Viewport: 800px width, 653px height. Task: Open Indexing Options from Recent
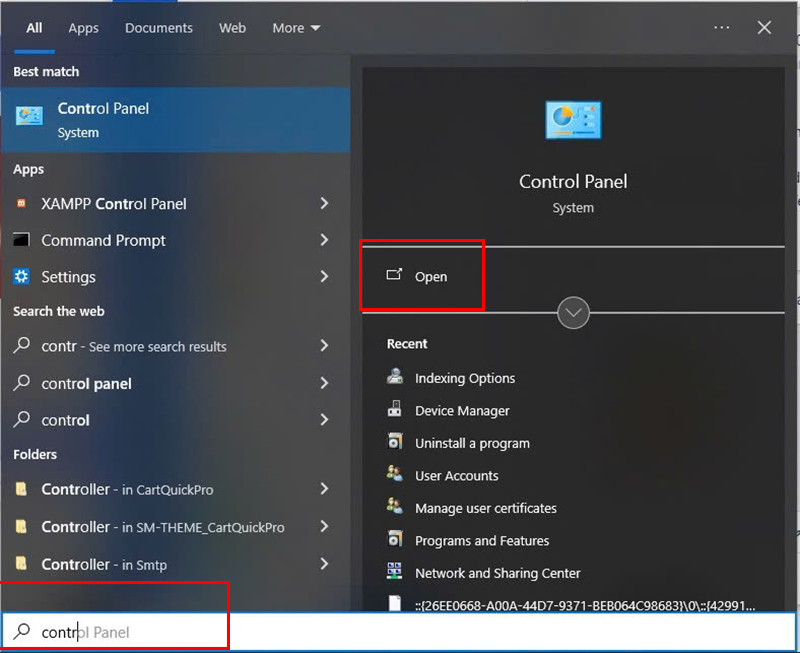[x=464, y=378]
